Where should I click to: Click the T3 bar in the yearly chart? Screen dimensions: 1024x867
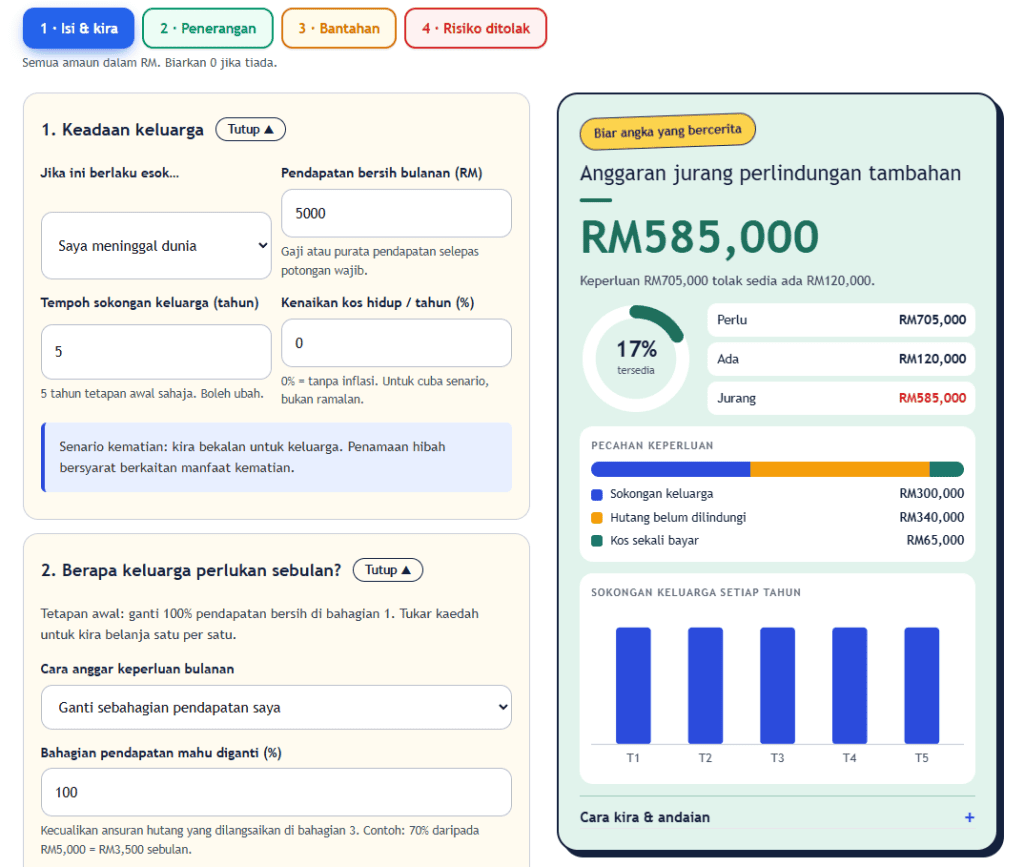coord(777,686)
